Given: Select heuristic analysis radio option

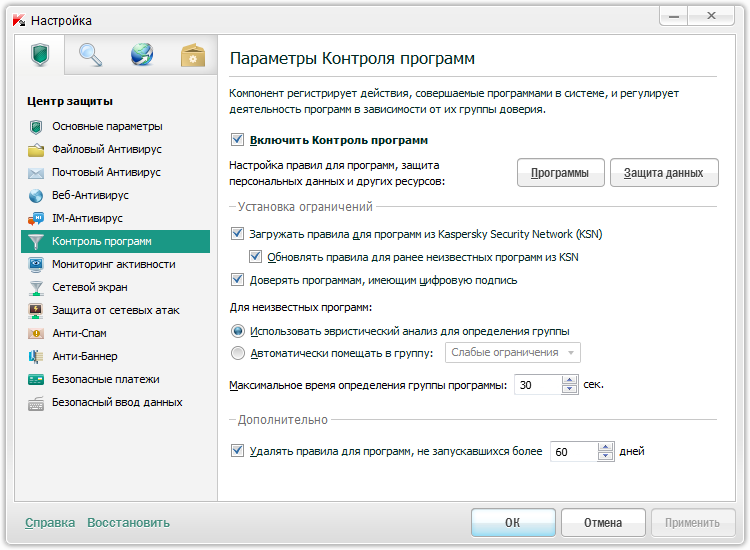Looking at the screenshot, I should click(238, 331).
